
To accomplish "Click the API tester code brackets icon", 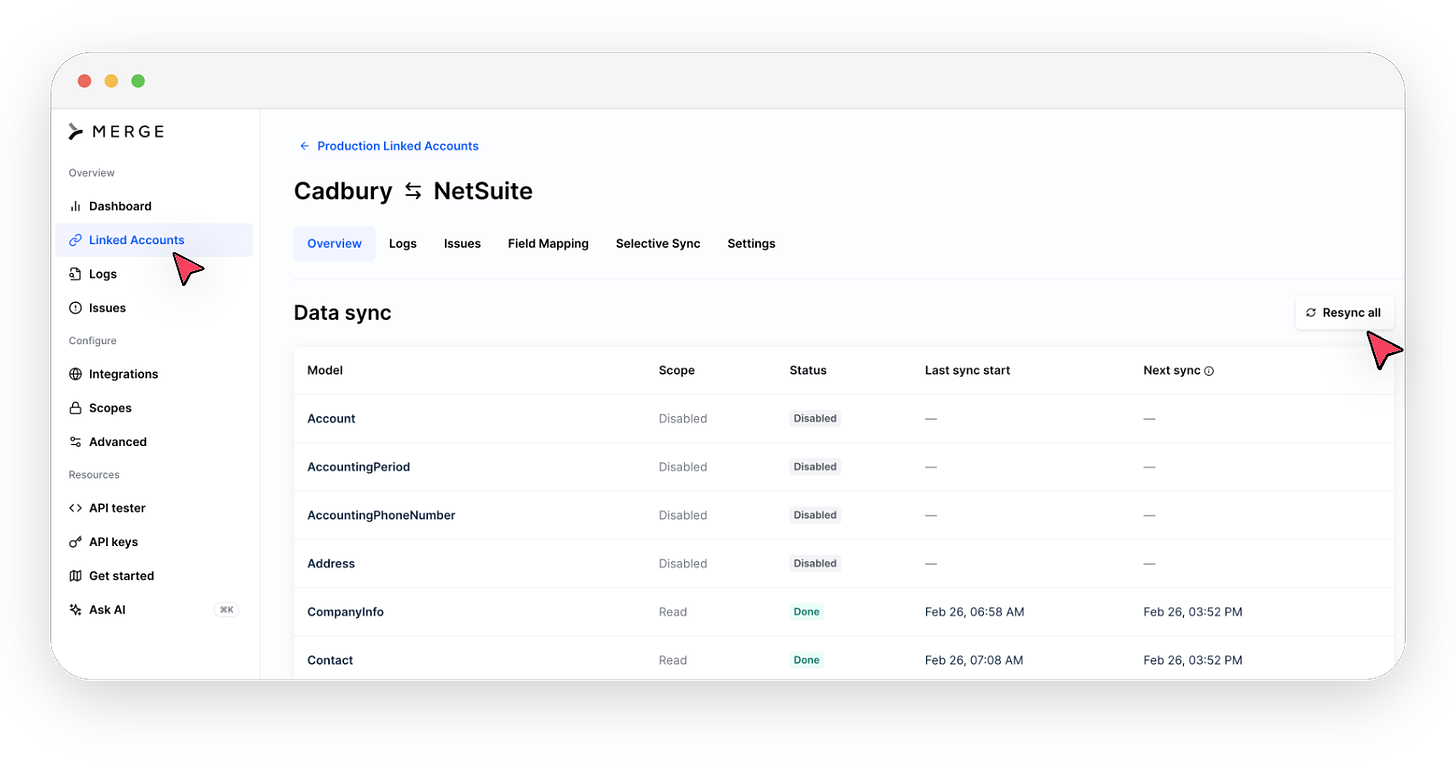I will 75,508.
